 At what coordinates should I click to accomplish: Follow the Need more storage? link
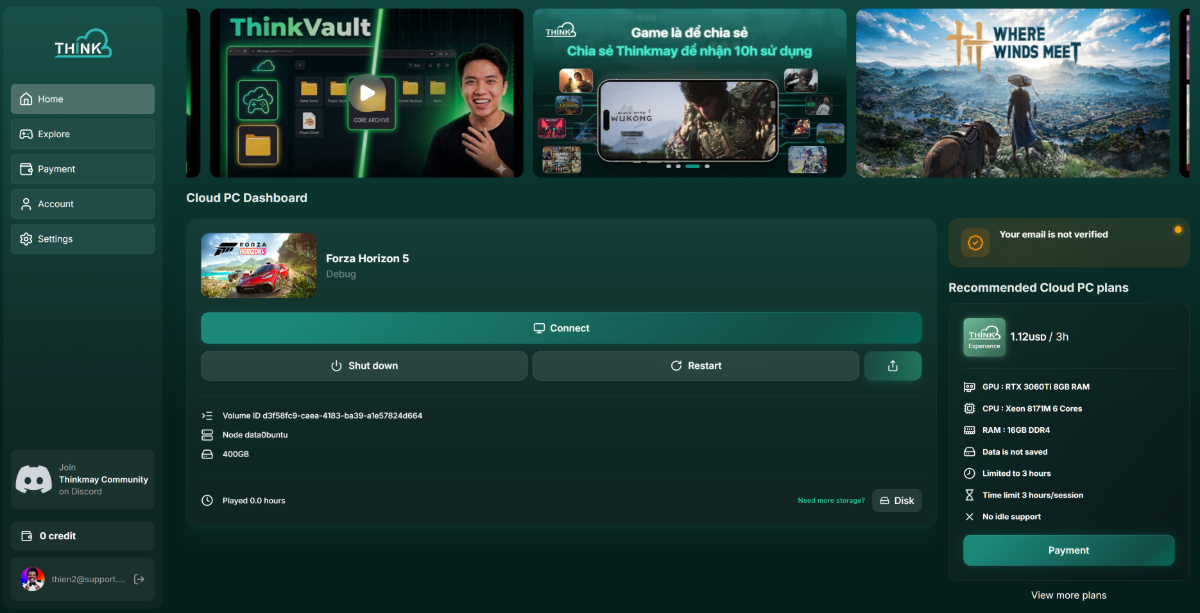pyautogui.click(x=831, y=500)
